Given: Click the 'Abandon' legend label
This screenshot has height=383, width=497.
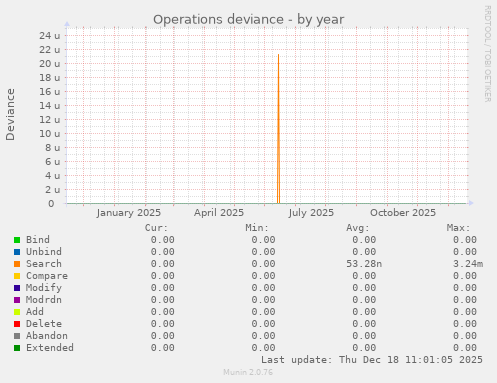Looking at the screenshot, I should pyautogui.click(x=47, y=336).
